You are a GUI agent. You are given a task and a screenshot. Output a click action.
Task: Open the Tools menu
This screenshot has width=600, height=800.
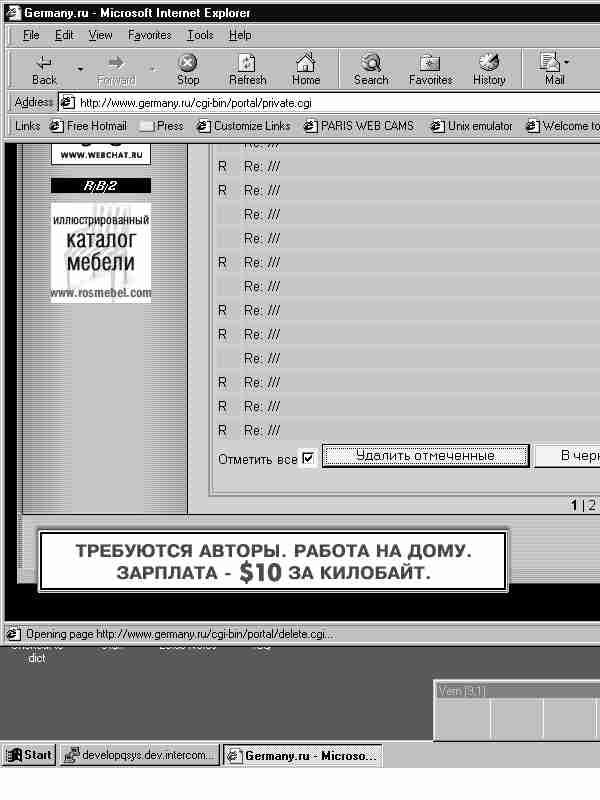200,35
